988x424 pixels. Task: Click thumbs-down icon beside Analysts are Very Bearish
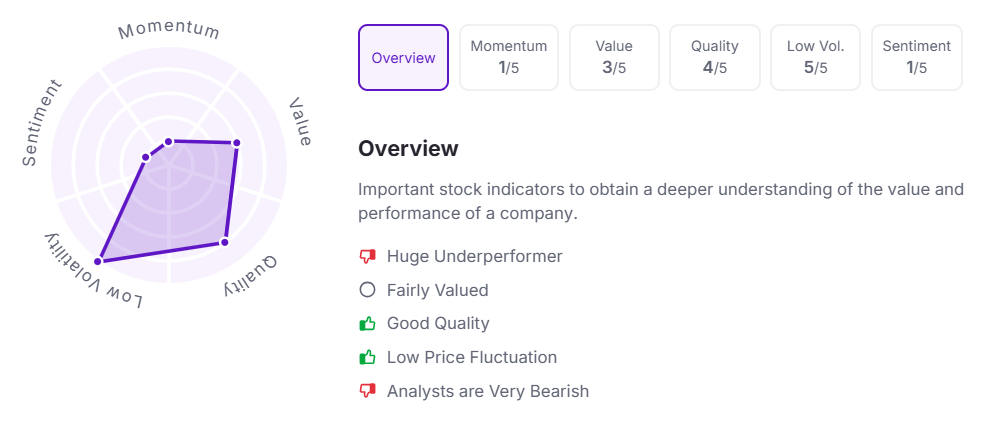pos(367,391)
